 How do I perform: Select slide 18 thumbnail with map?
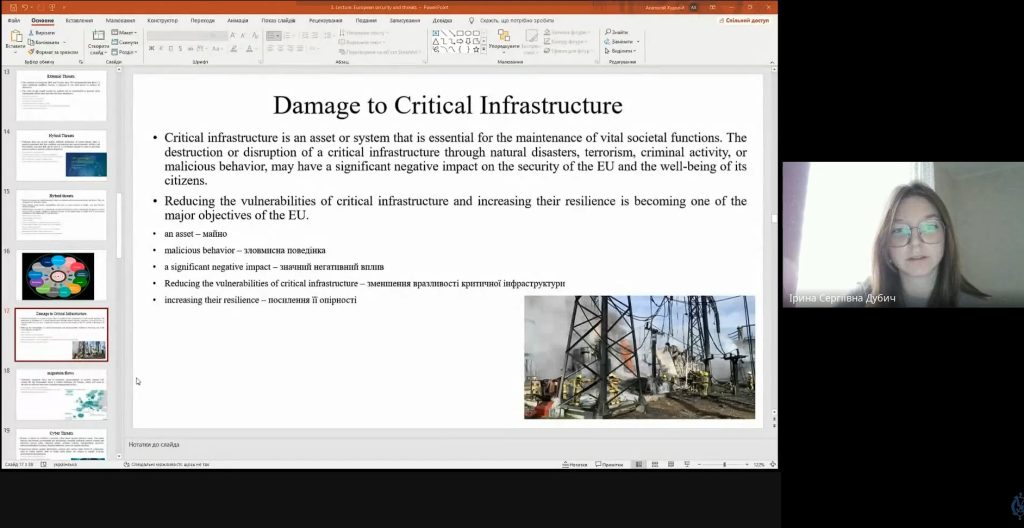coord(61,393)
